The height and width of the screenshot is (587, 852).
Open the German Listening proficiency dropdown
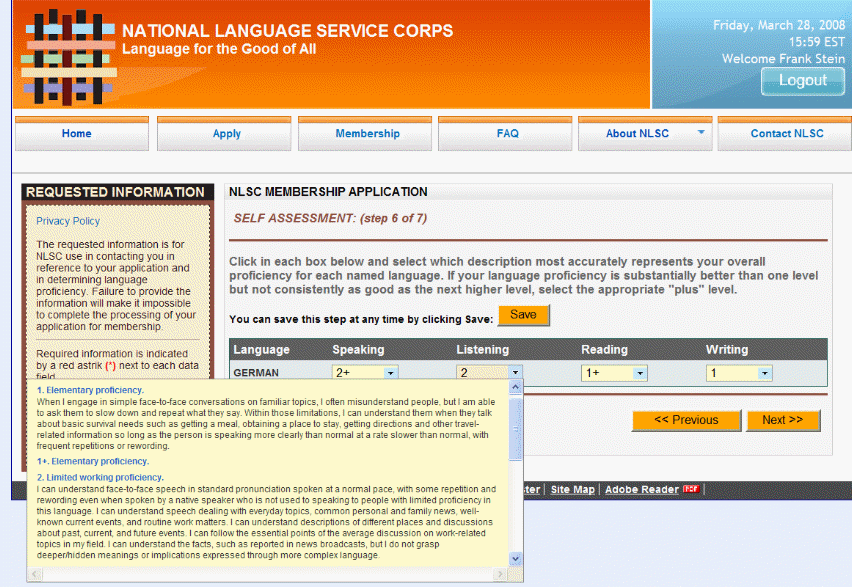pyautogui.click(x=490, y=373)
